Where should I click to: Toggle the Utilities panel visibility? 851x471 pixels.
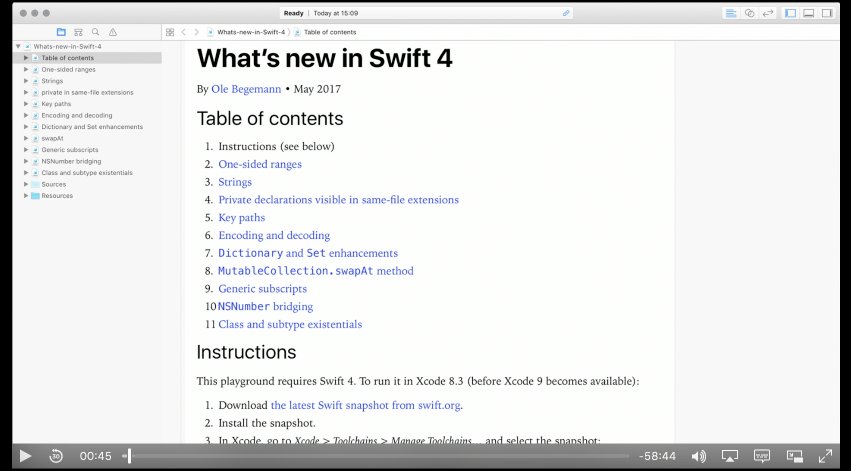pyautogui.click(x=827, y=13)
